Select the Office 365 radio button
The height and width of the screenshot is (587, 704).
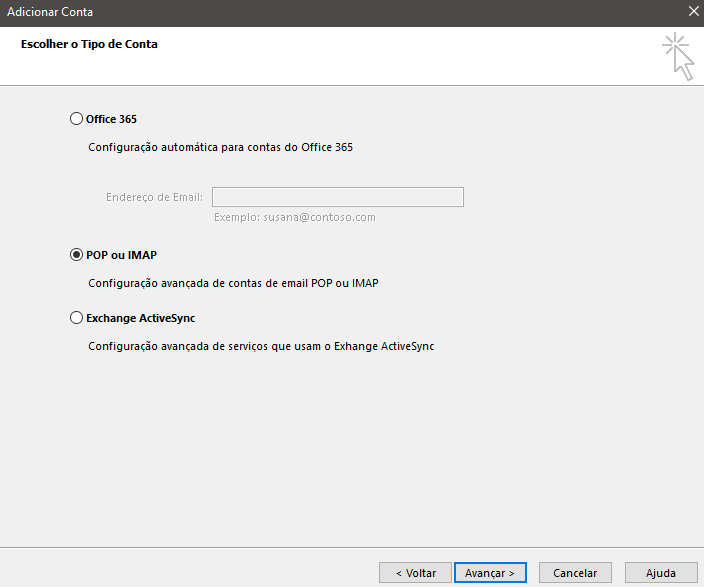coord(76,119)
